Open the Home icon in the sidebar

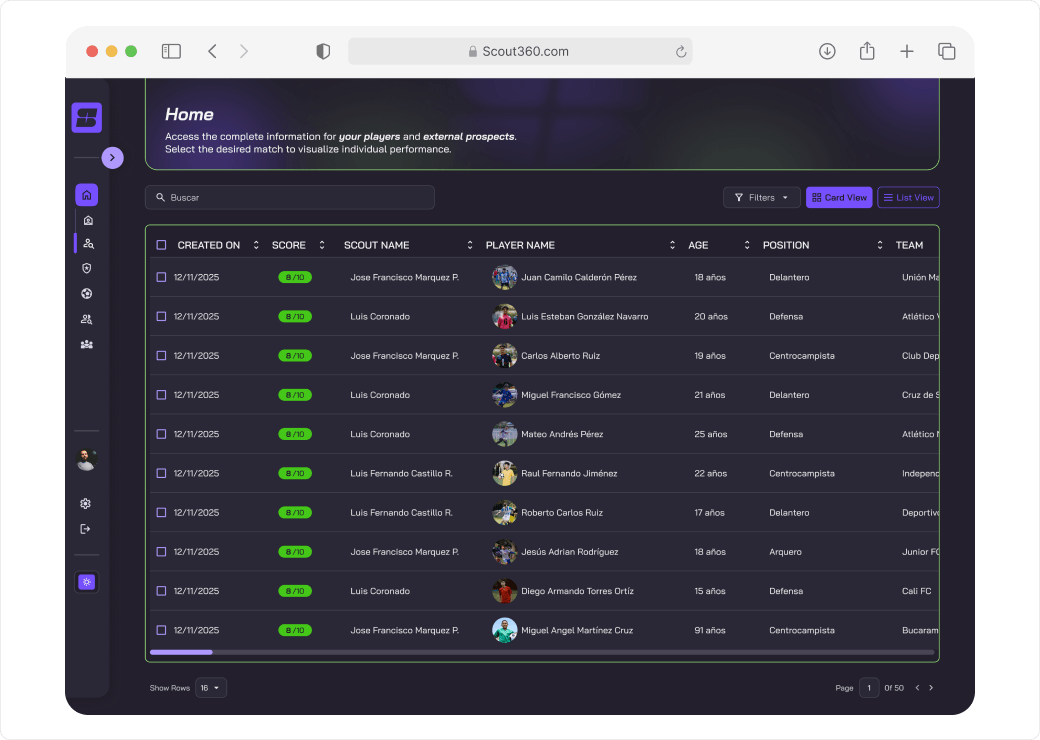tap(86, 195)
